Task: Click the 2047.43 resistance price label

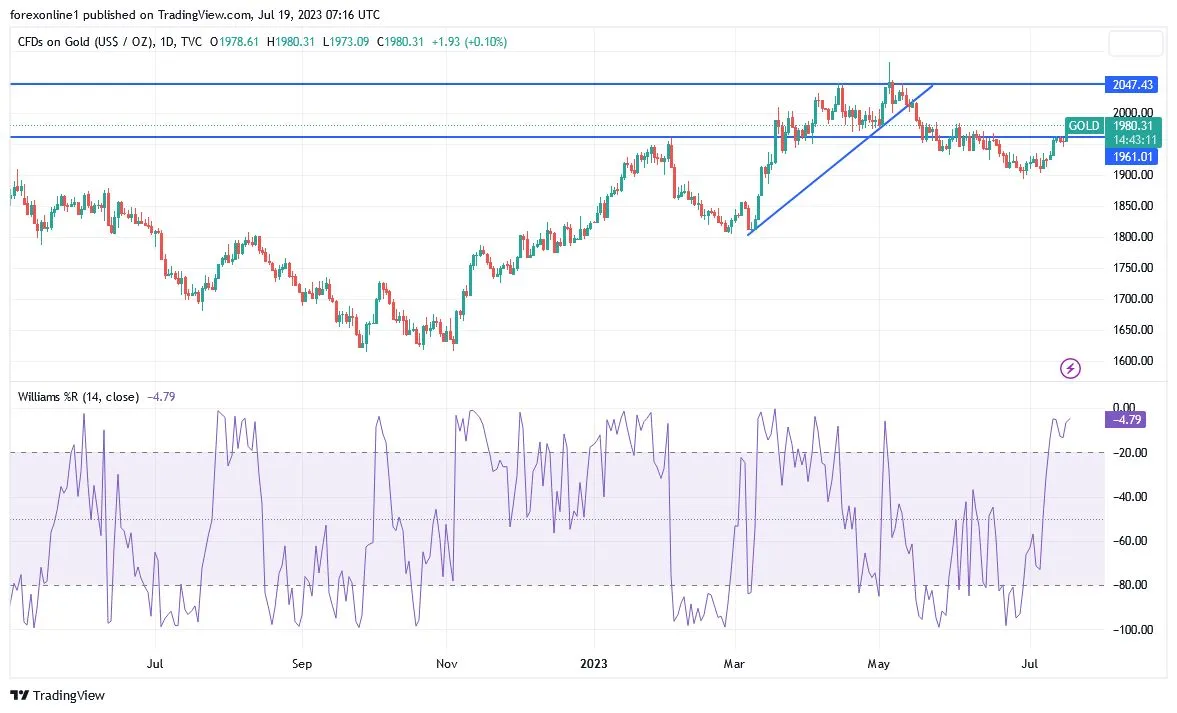Action: (x=1132, y=85)
